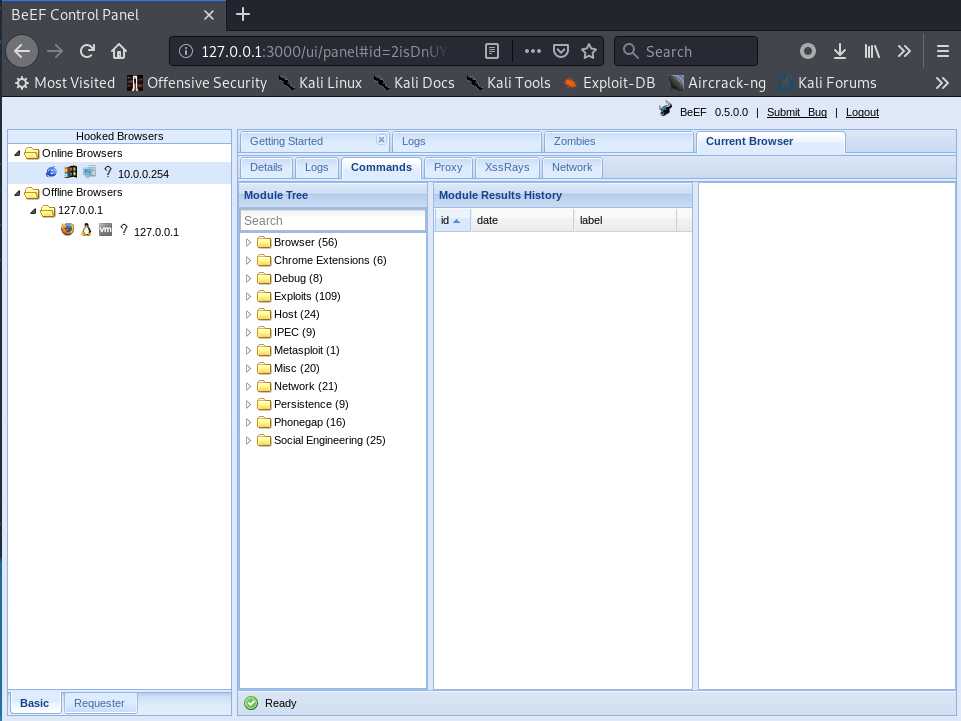Click the circular extension icon in toolbar
This screenshot has height=721, width=961.
pos(808,52)
